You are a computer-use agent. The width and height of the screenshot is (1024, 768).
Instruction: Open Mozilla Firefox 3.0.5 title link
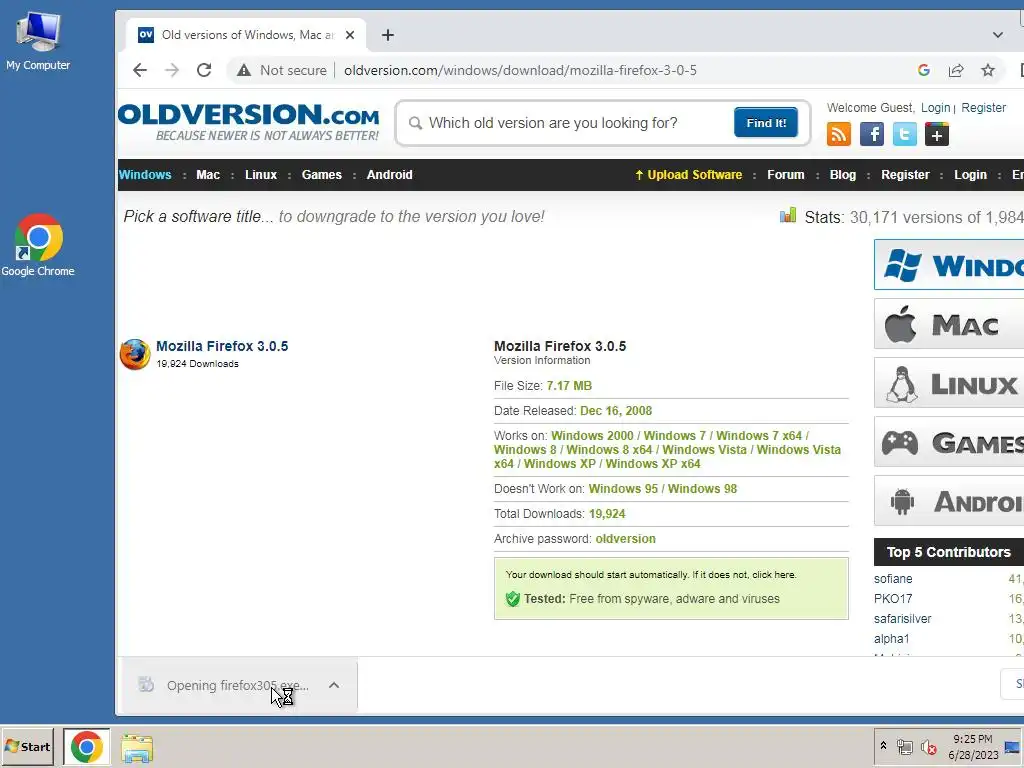pos(222,346)
